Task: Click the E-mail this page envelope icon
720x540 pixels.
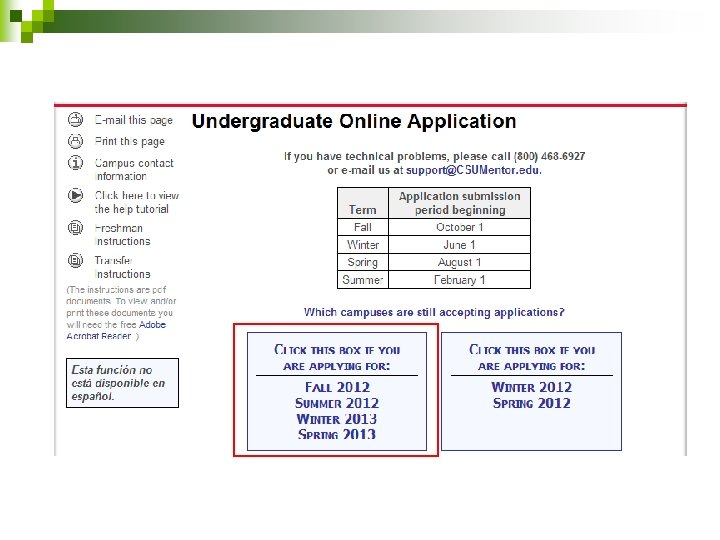Action: point(75,120)
